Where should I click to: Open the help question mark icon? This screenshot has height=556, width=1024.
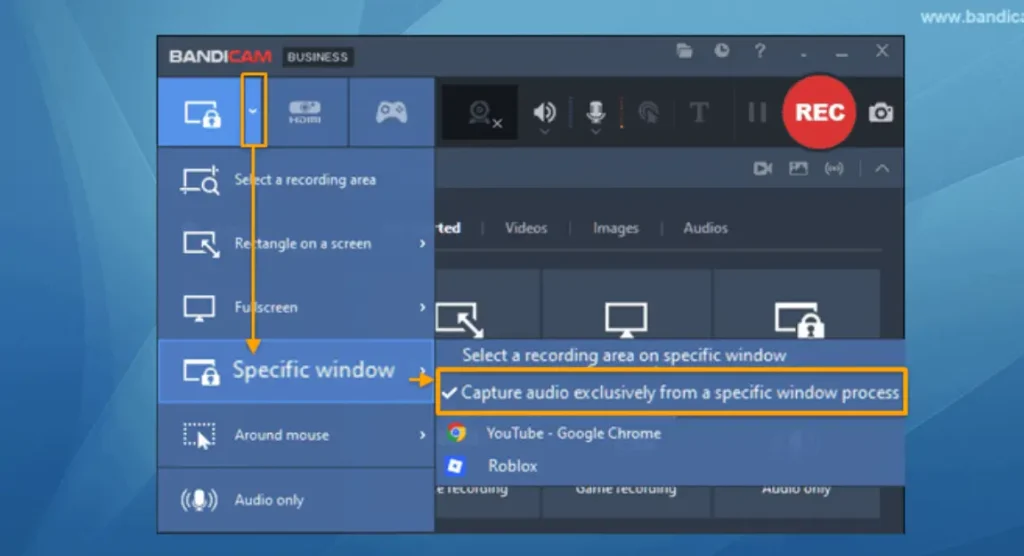[760, 50]
